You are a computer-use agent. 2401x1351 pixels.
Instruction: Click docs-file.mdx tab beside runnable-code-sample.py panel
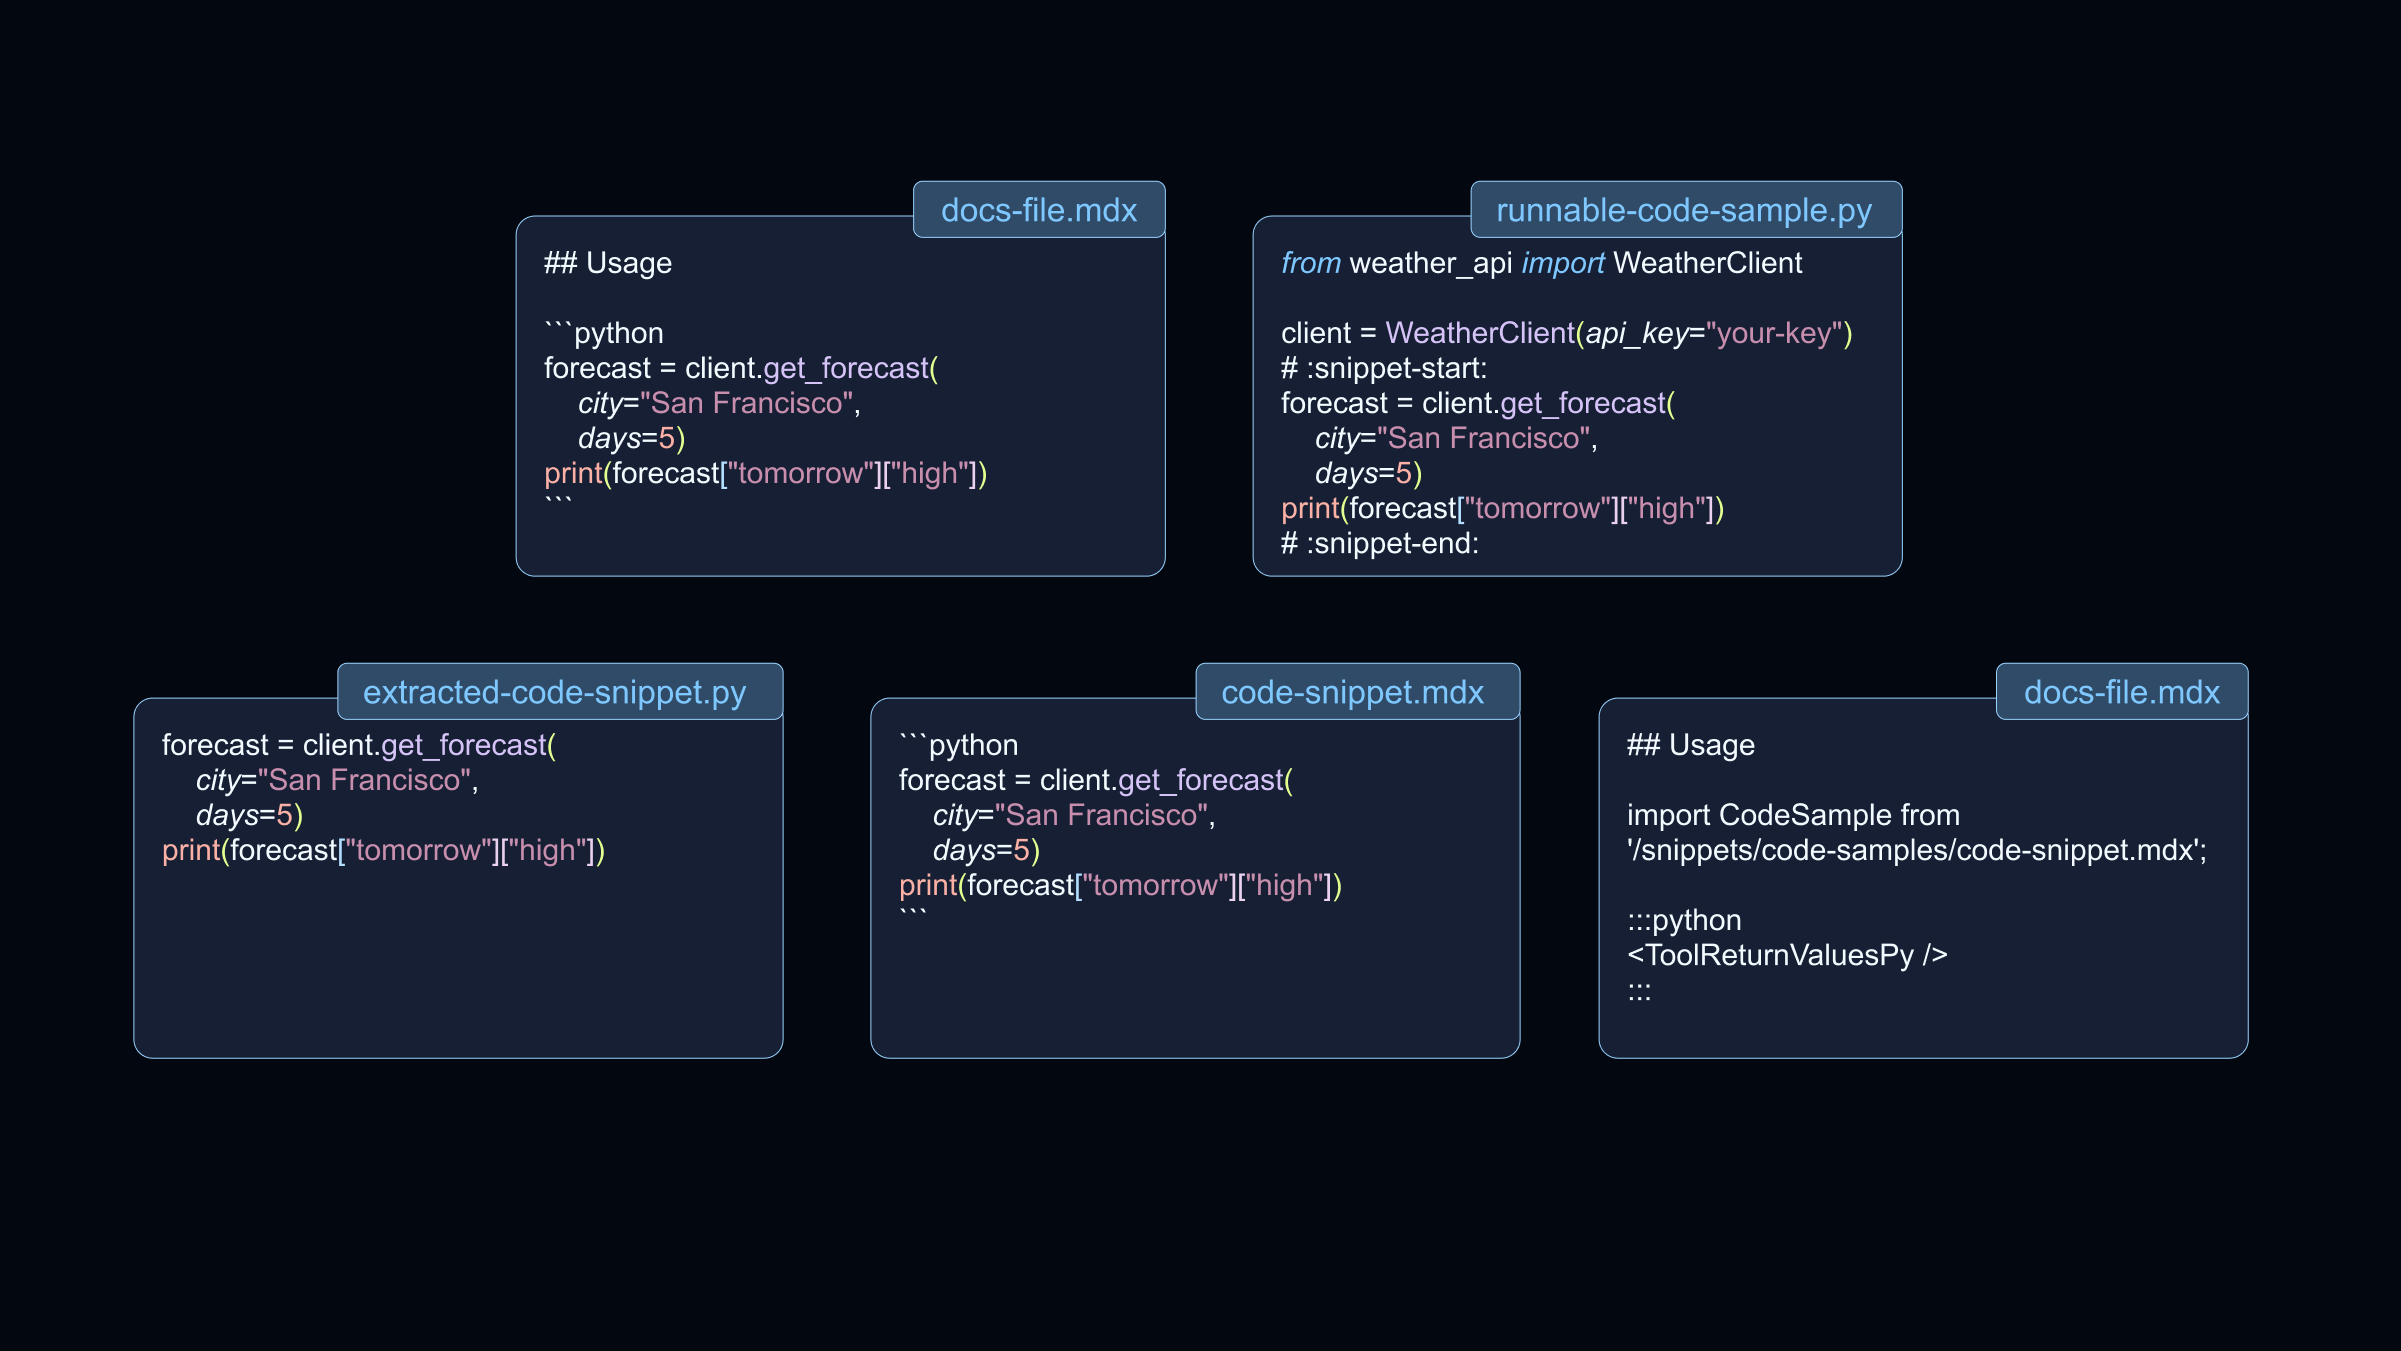[x=1038, y=210]
